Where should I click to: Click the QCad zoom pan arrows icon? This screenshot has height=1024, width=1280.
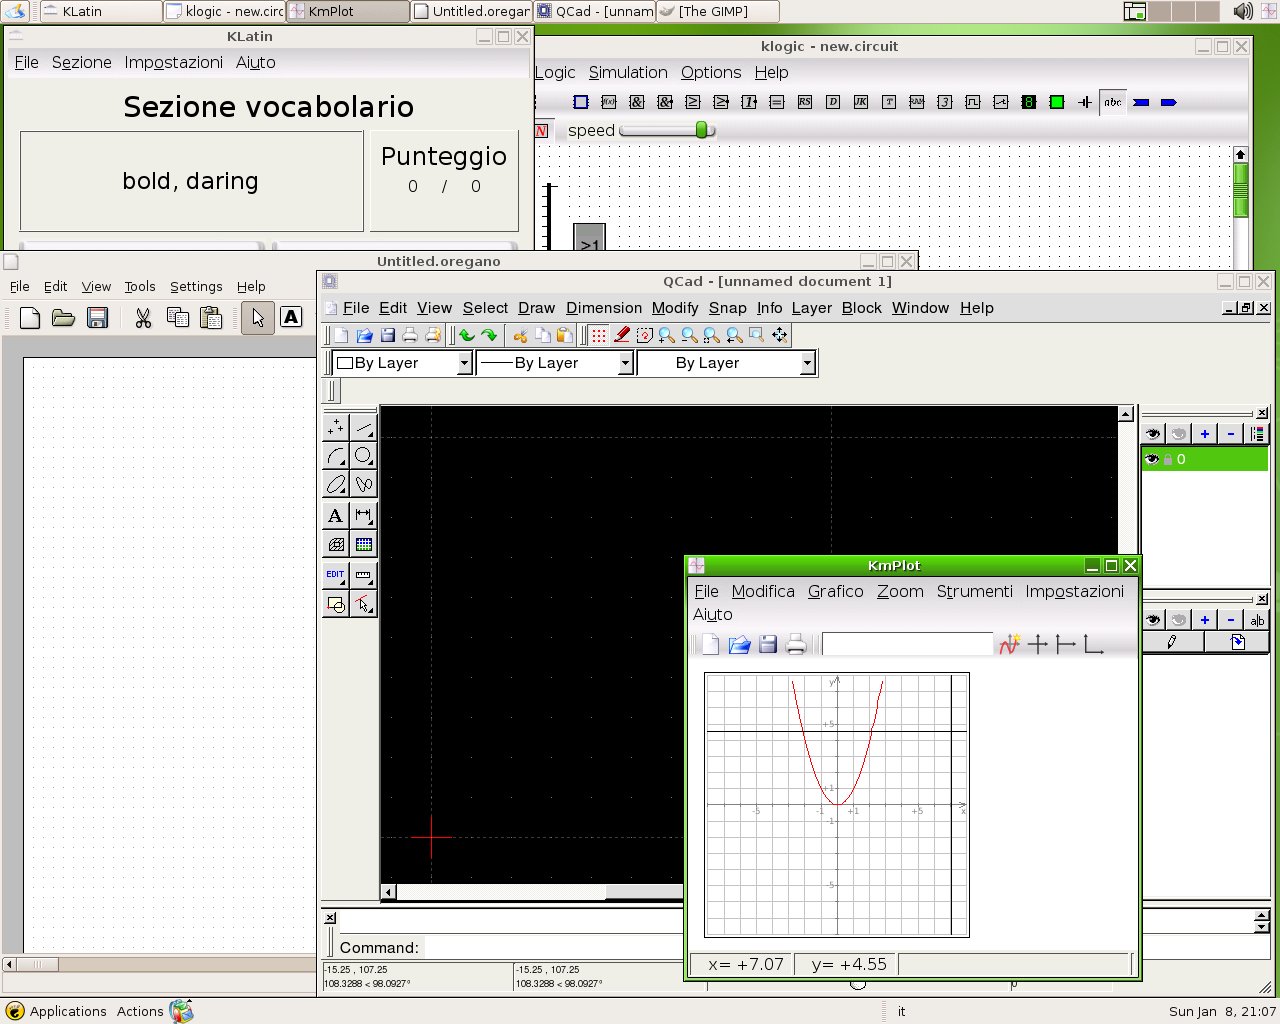coord(779,335)
